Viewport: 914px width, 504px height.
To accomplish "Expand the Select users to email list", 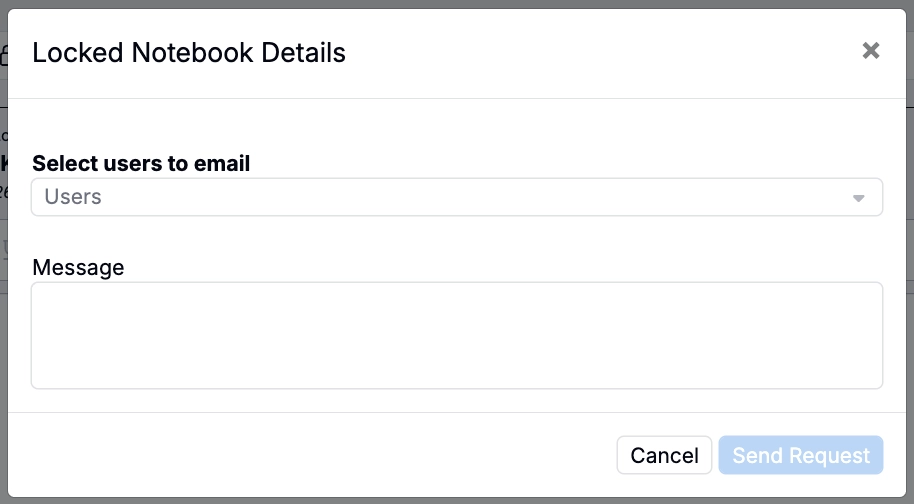I will tap(456, 197).
